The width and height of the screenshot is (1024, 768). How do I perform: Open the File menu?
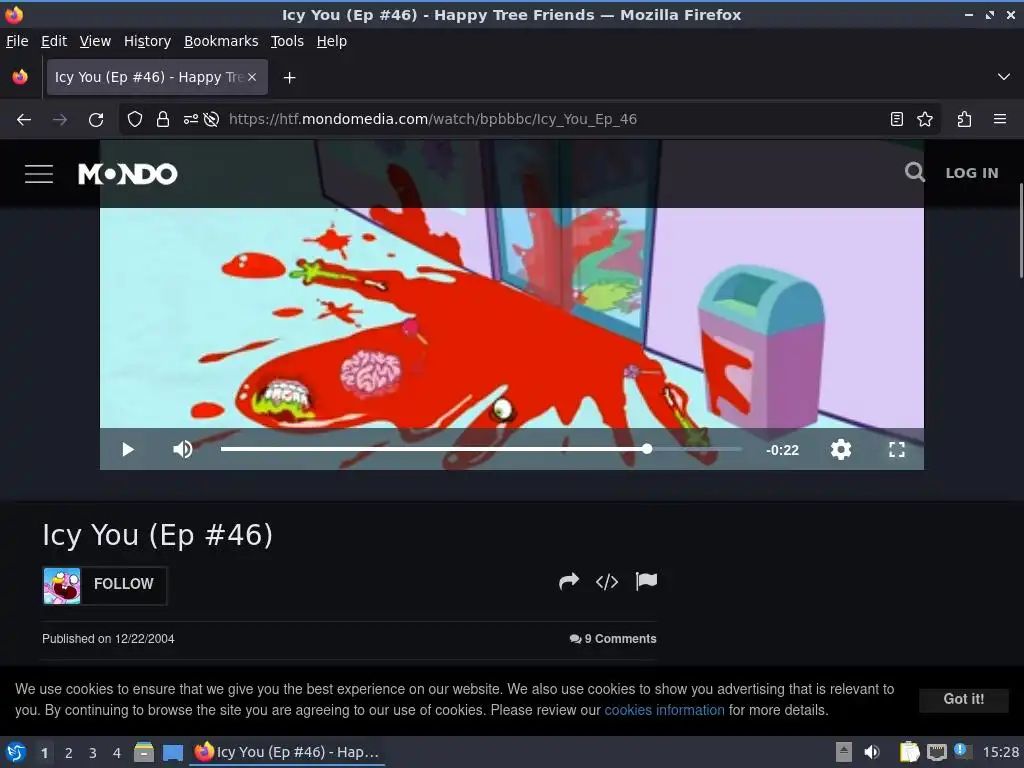[17, 41]
